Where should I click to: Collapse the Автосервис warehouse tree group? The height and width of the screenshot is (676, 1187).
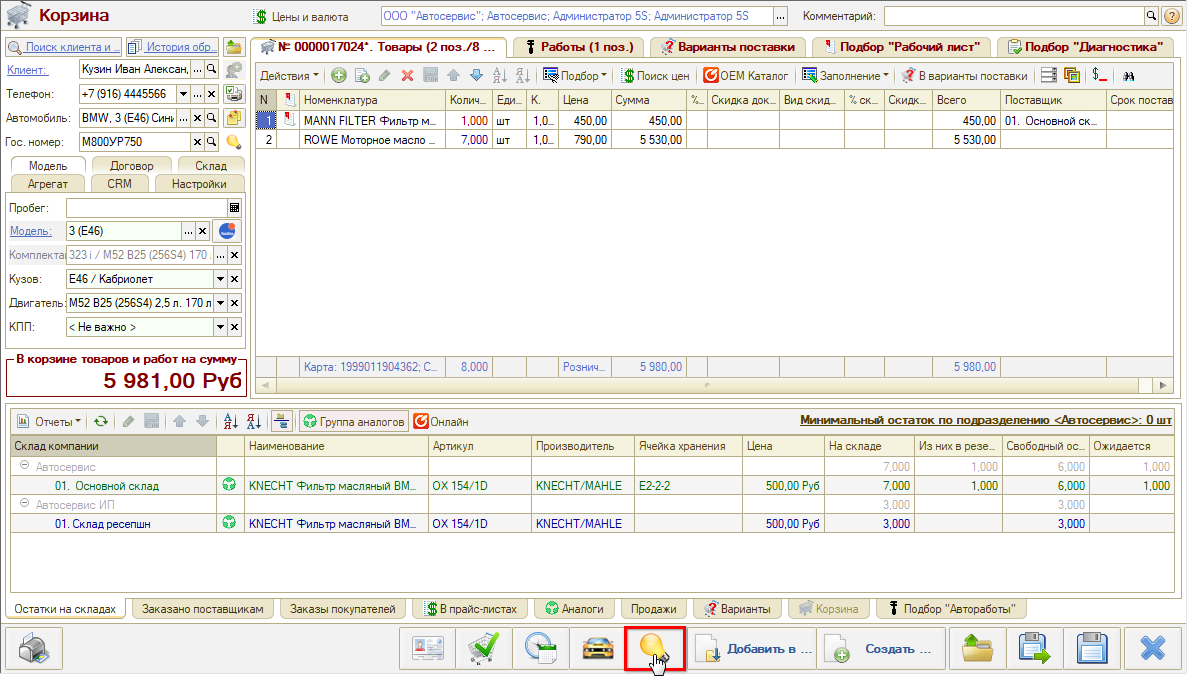click(24, 466)
